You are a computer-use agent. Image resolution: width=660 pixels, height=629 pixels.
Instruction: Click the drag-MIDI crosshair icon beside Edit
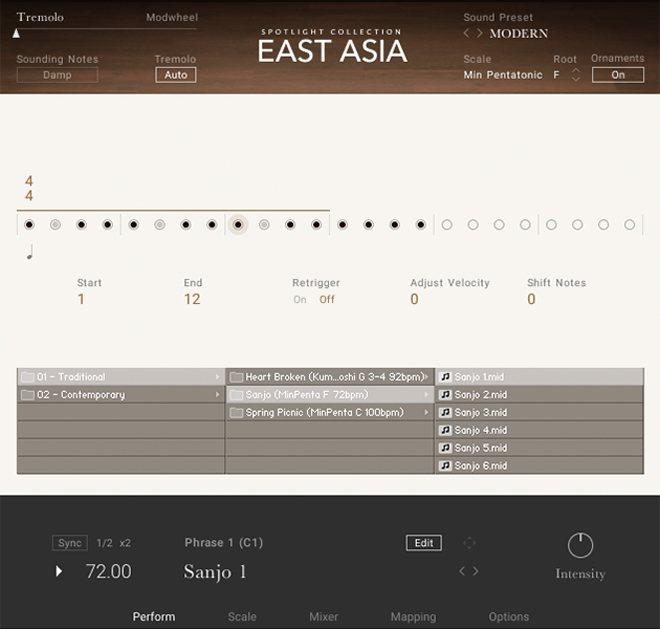pos(469,543)
